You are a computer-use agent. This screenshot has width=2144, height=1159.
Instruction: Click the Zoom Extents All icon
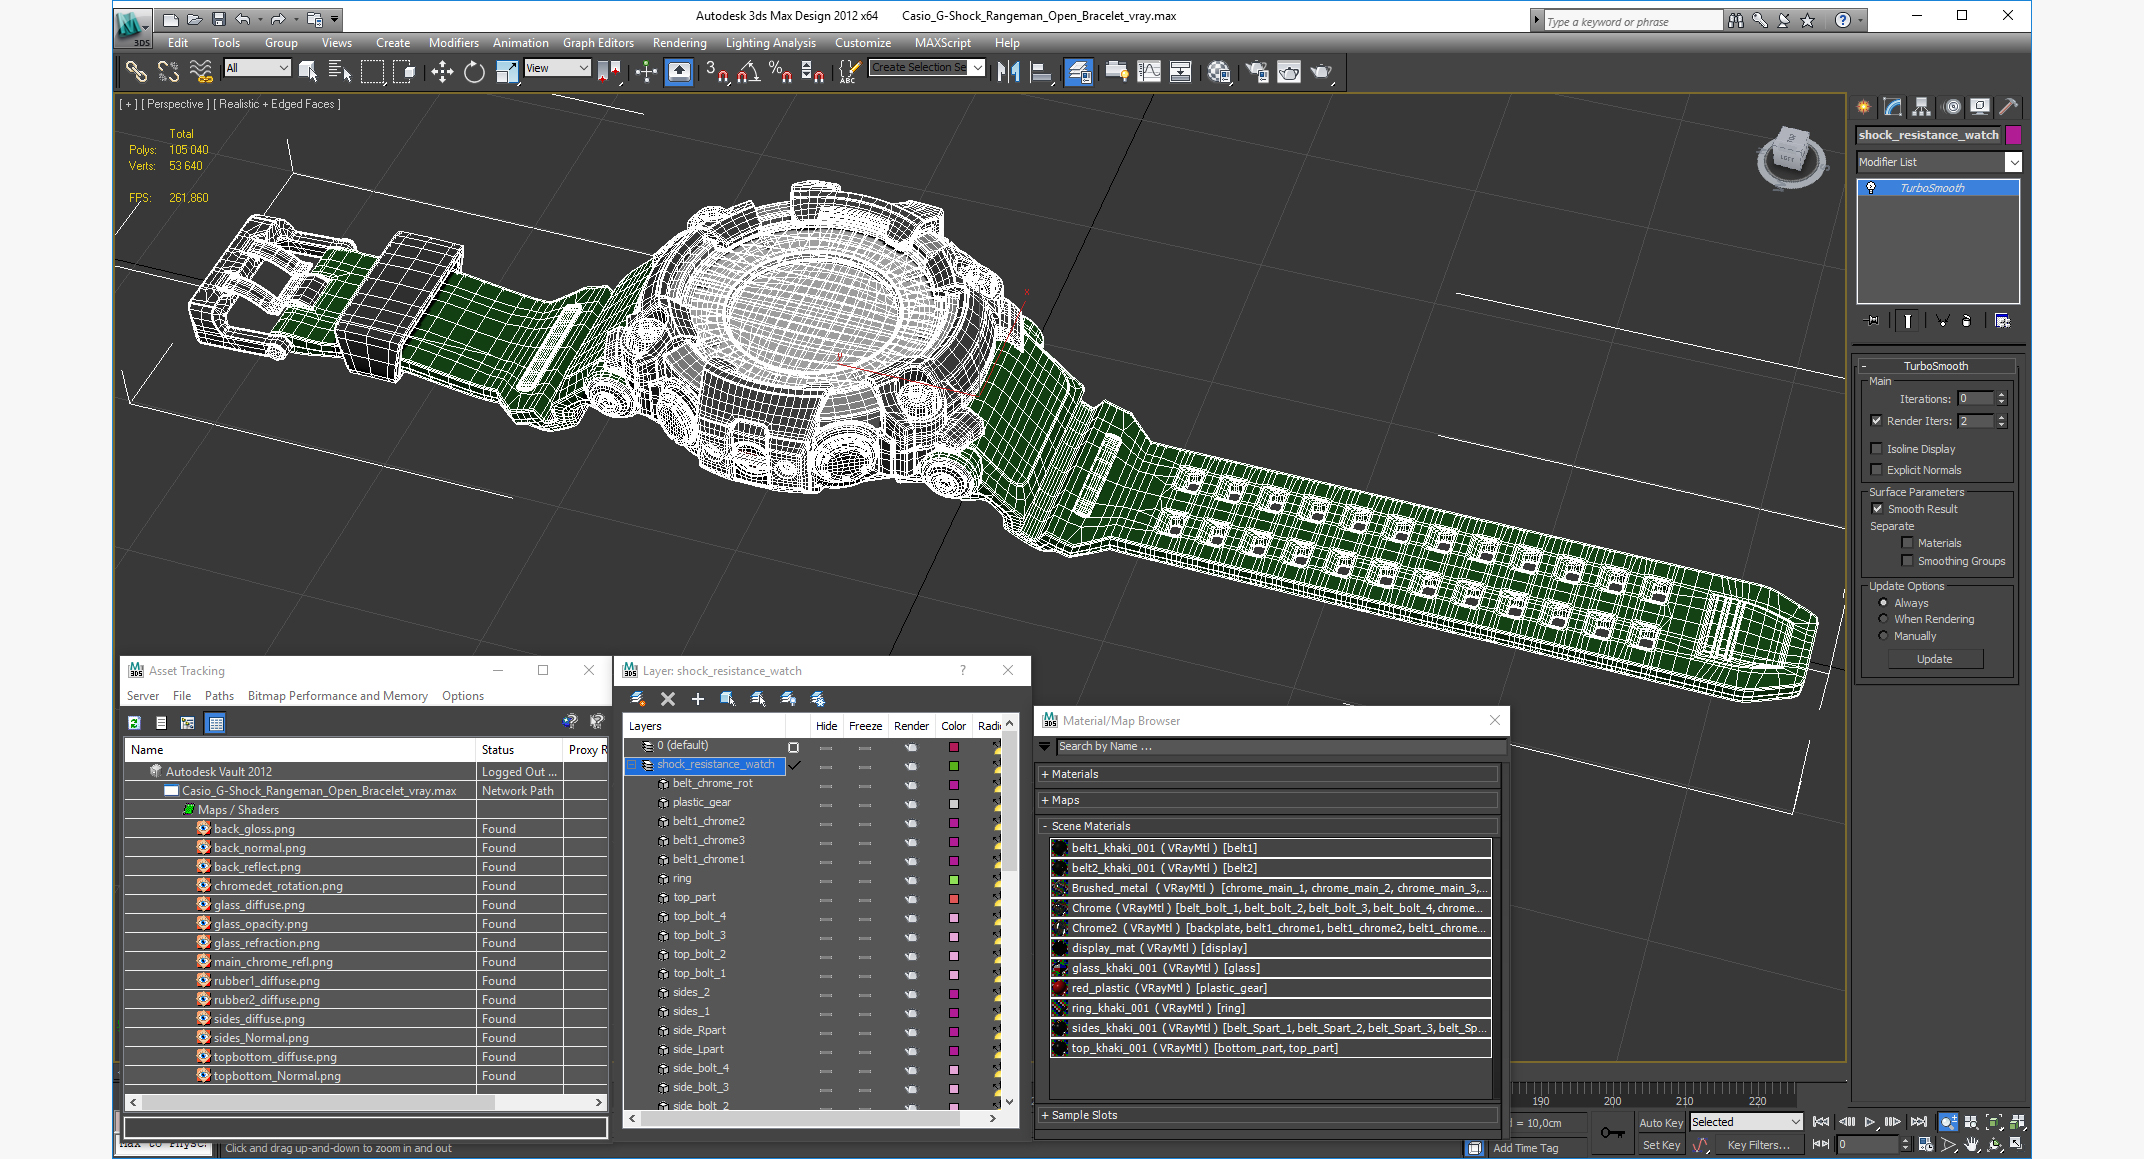(x=2017, y=1122)
